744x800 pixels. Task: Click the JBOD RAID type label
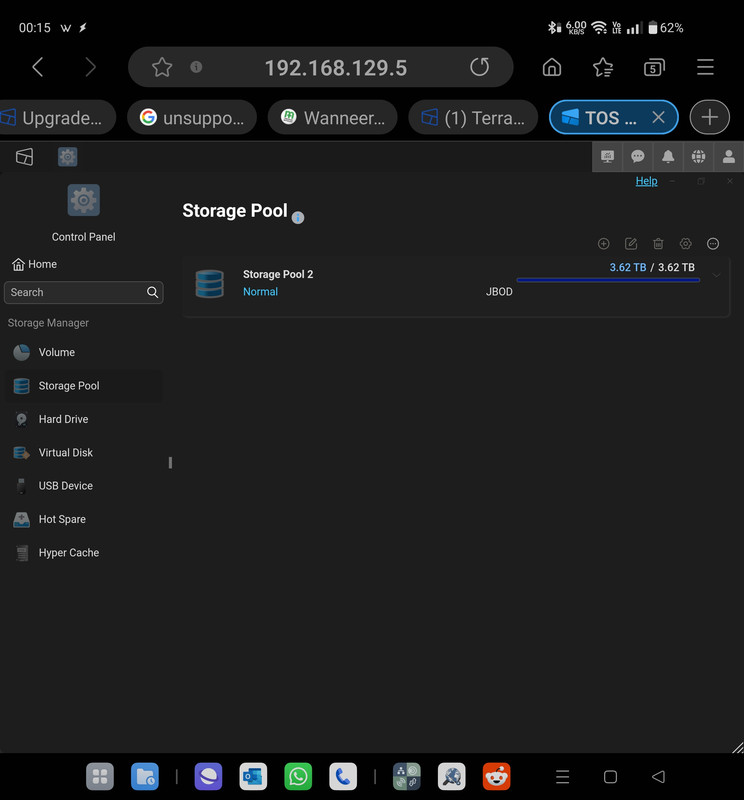[x=499, y=292]
